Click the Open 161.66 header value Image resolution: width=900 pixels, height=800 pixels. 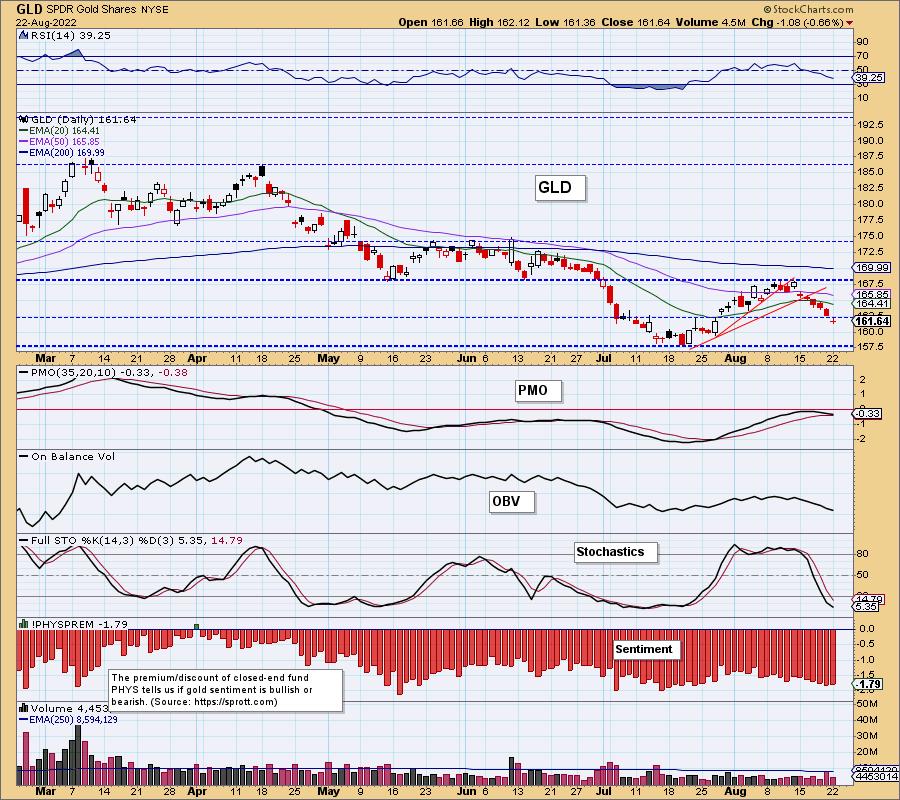[x=431, y=22]
